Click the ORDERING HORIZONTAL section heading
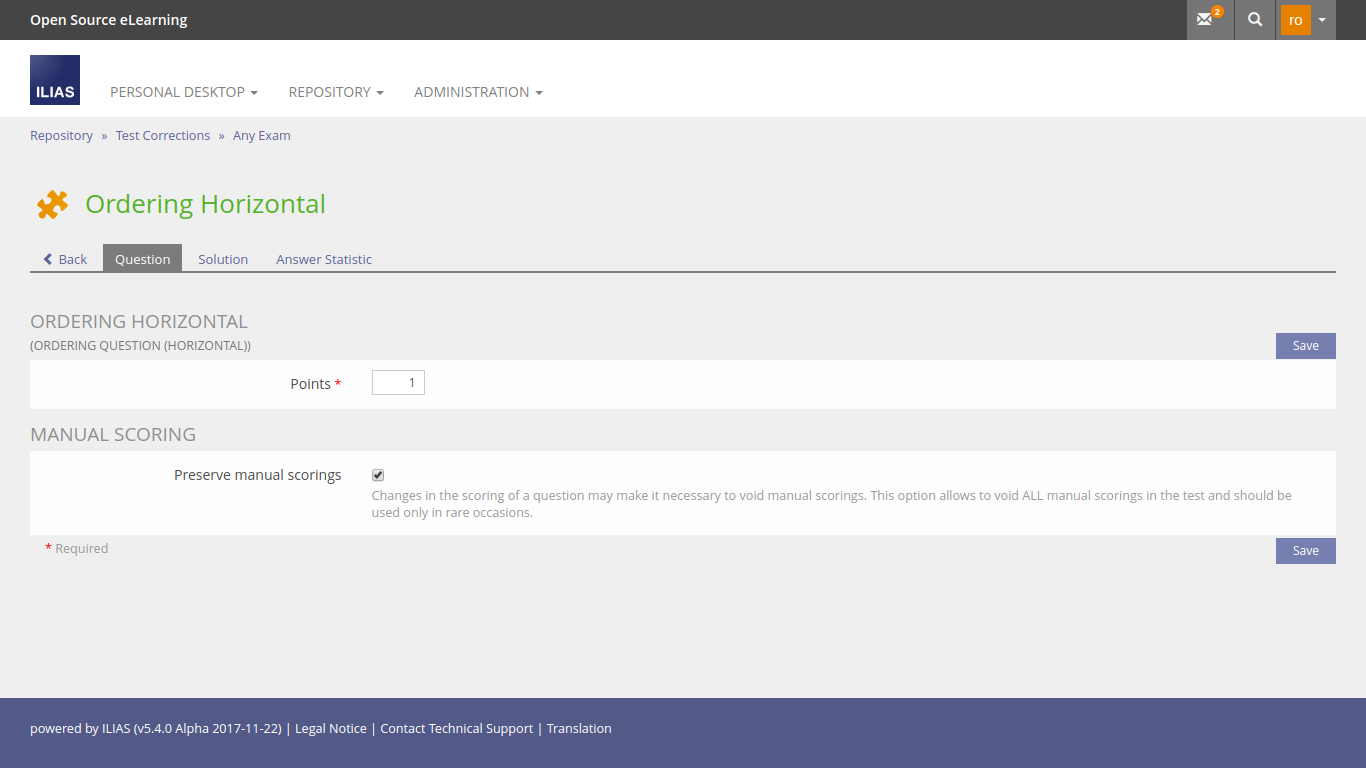The width and height of the screenshot is (1366, 768). pyautogui.click(x=139, y=322)
